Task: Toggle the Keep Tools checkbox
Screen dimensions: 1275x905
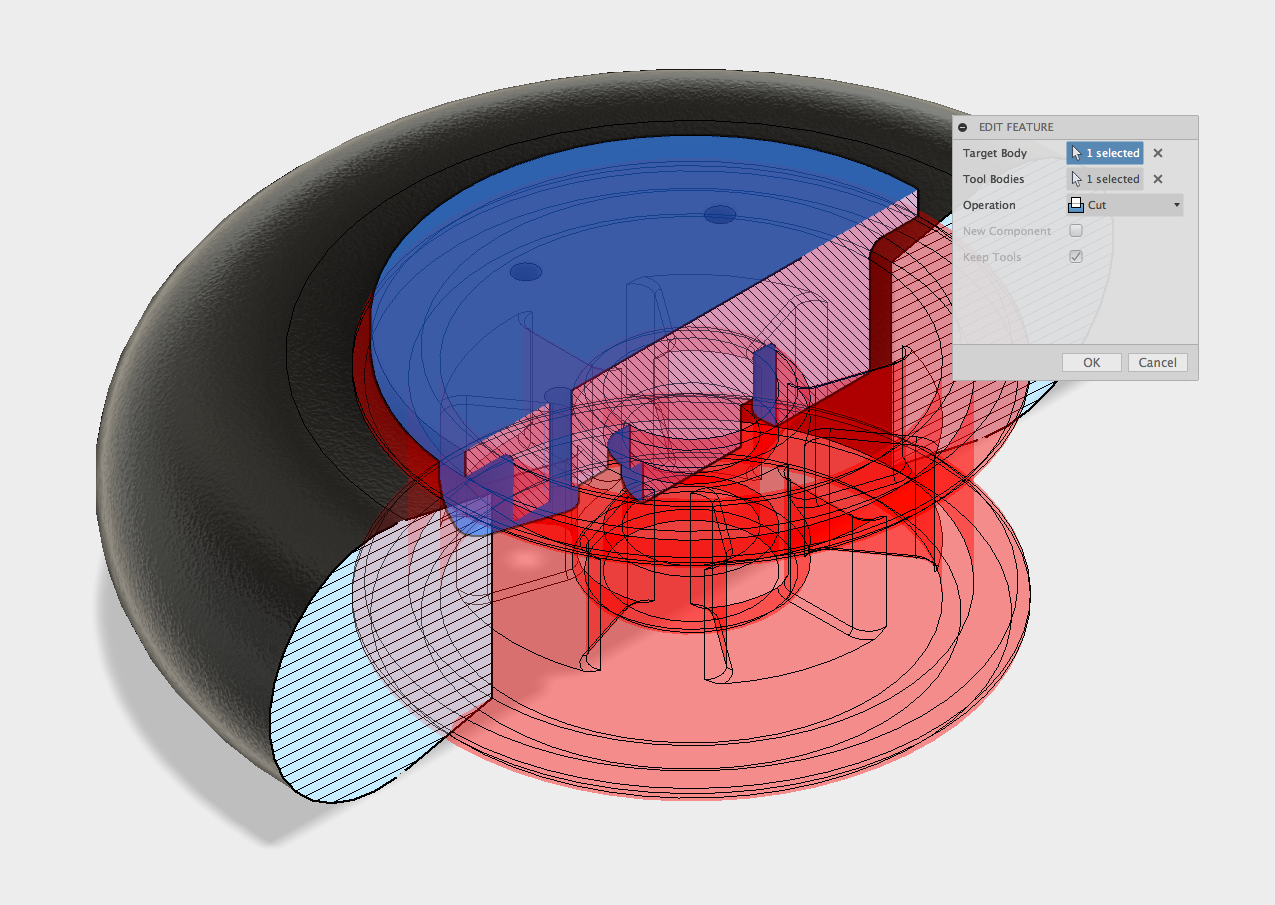Action: click(1076, 257)
